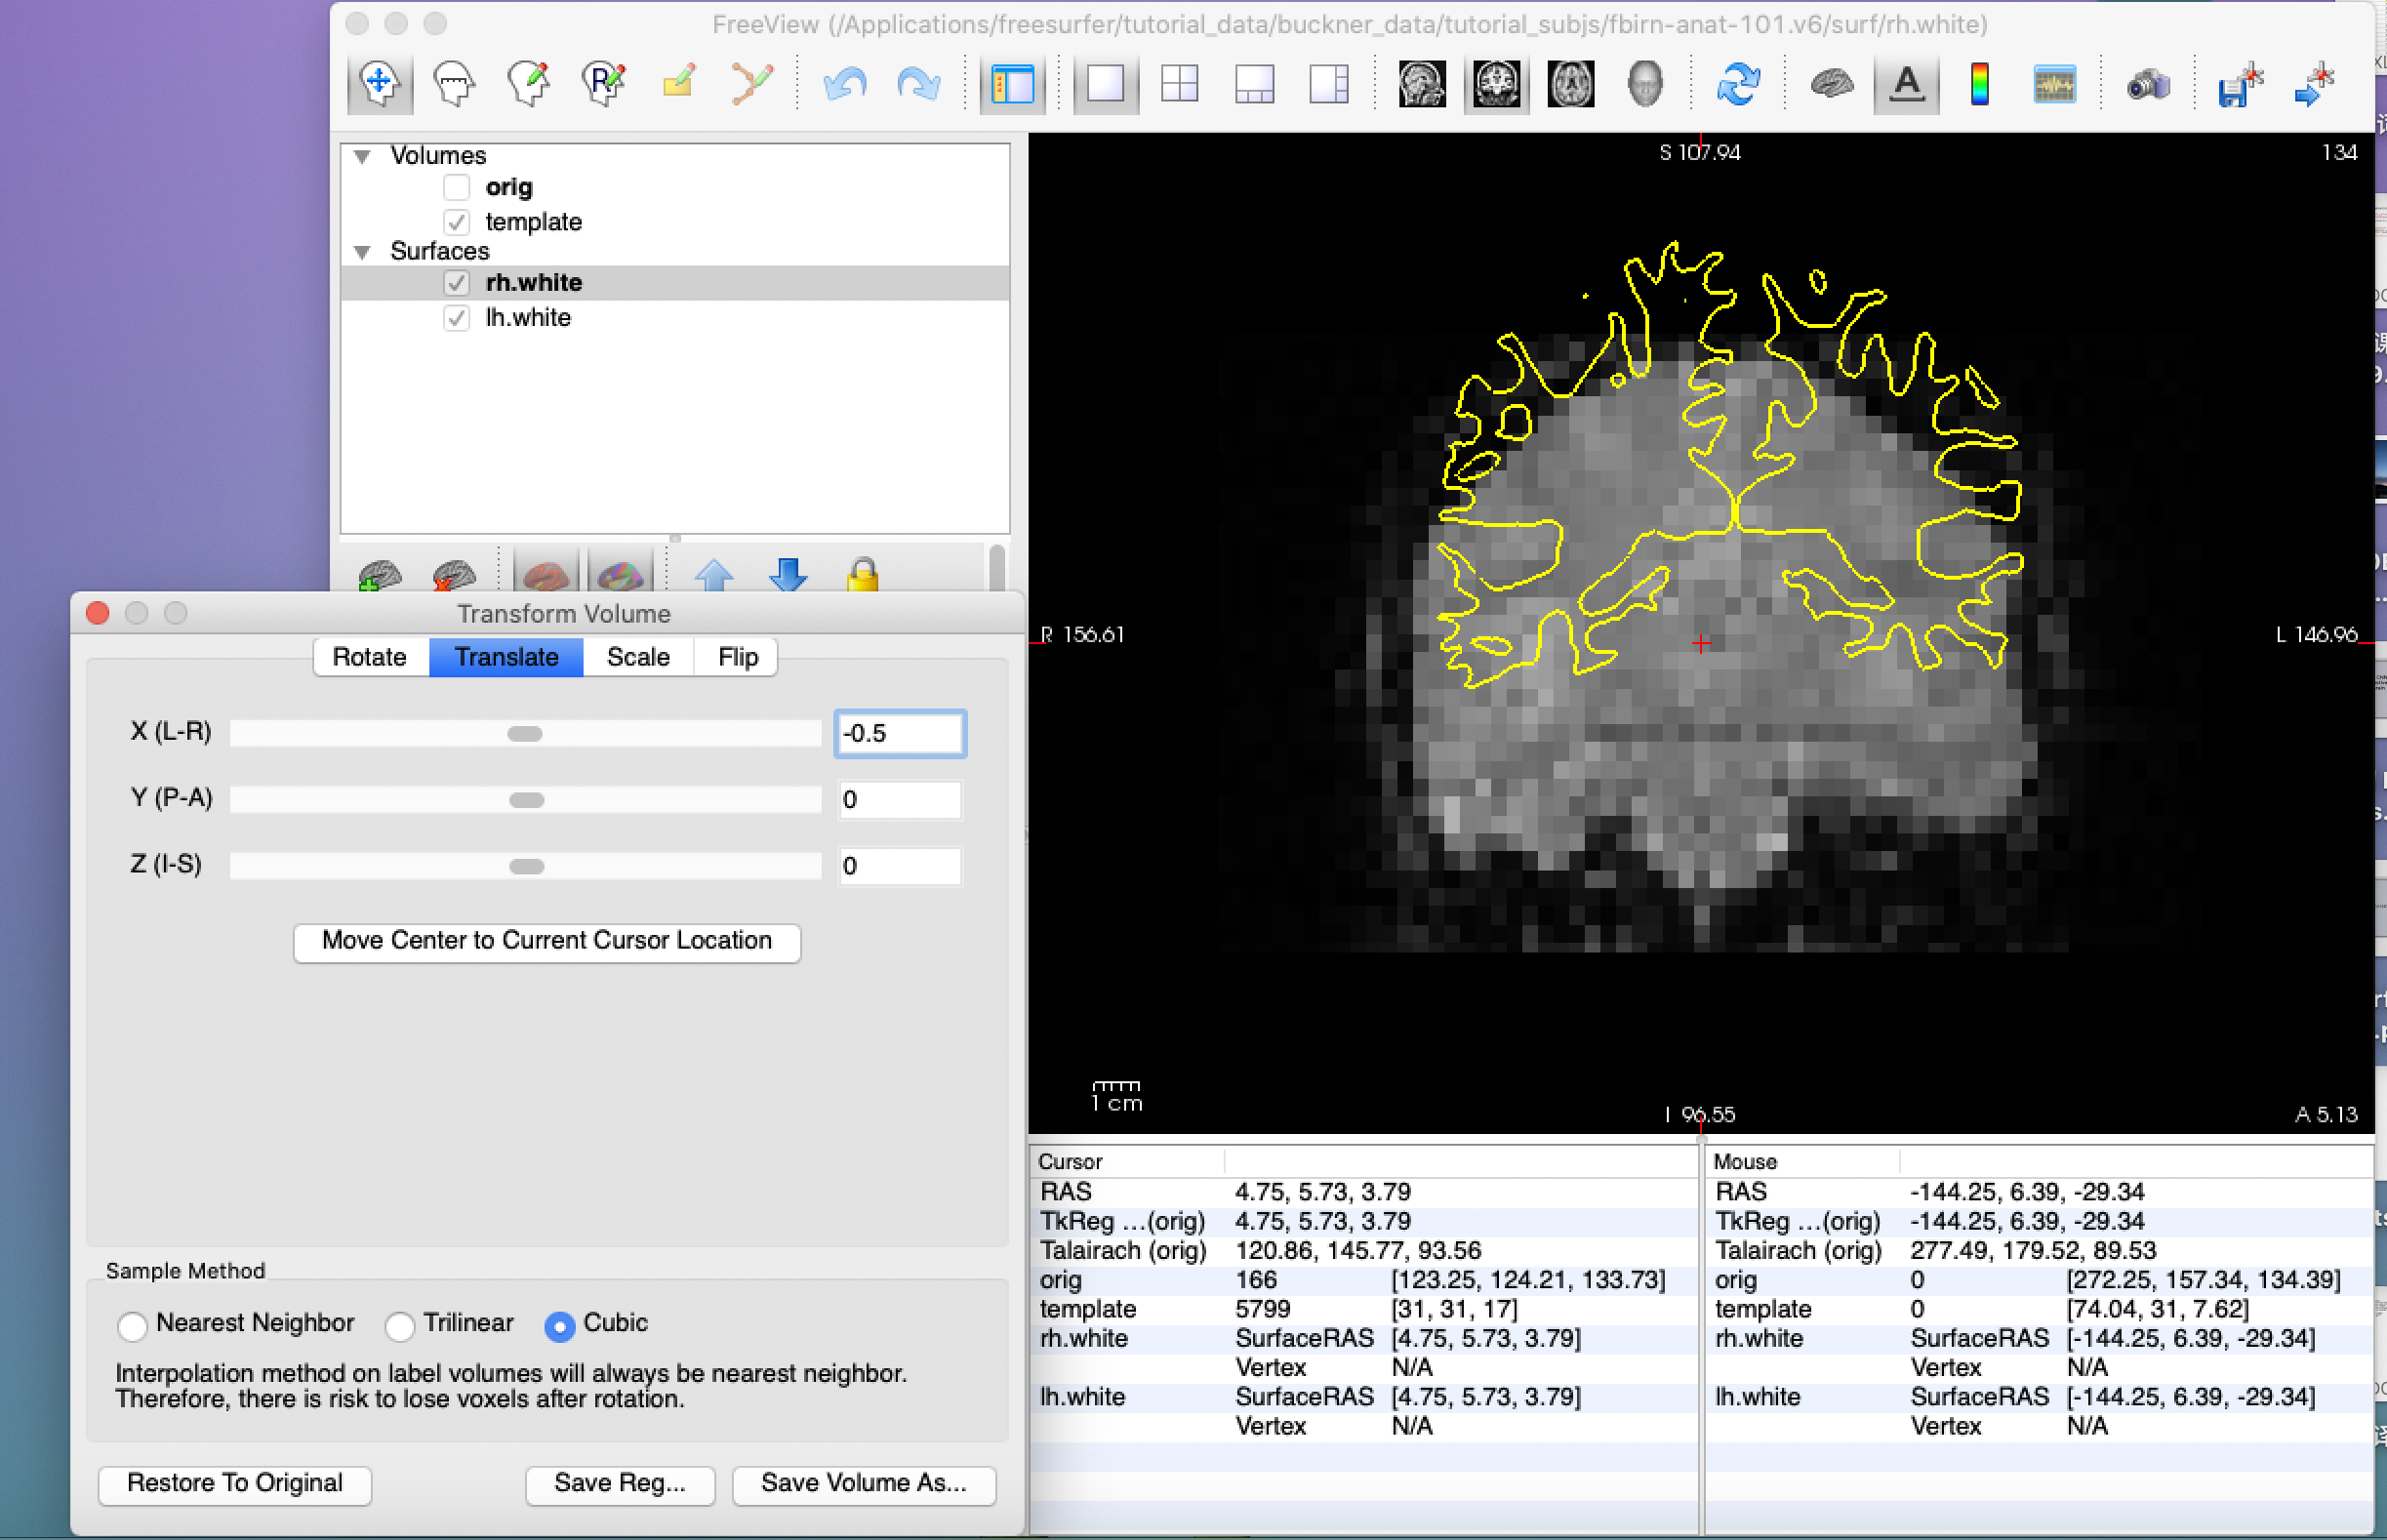Image resolution: width=2387 pixels, height=1540 pixels.
Task: Click the Y (P-A) translate slider handle
Action: coord(526,800)
